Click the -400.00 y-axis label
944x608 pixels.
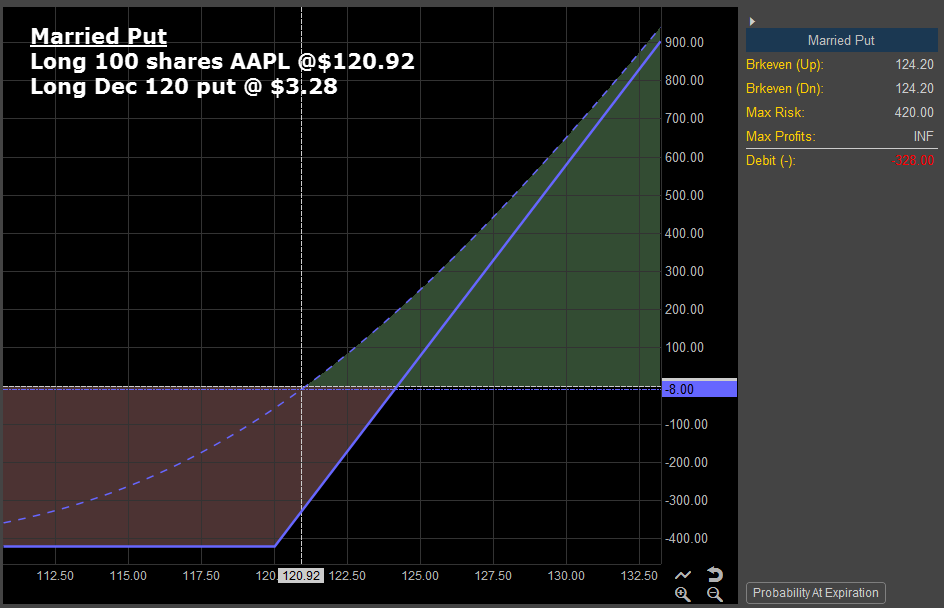click(686, 538)
